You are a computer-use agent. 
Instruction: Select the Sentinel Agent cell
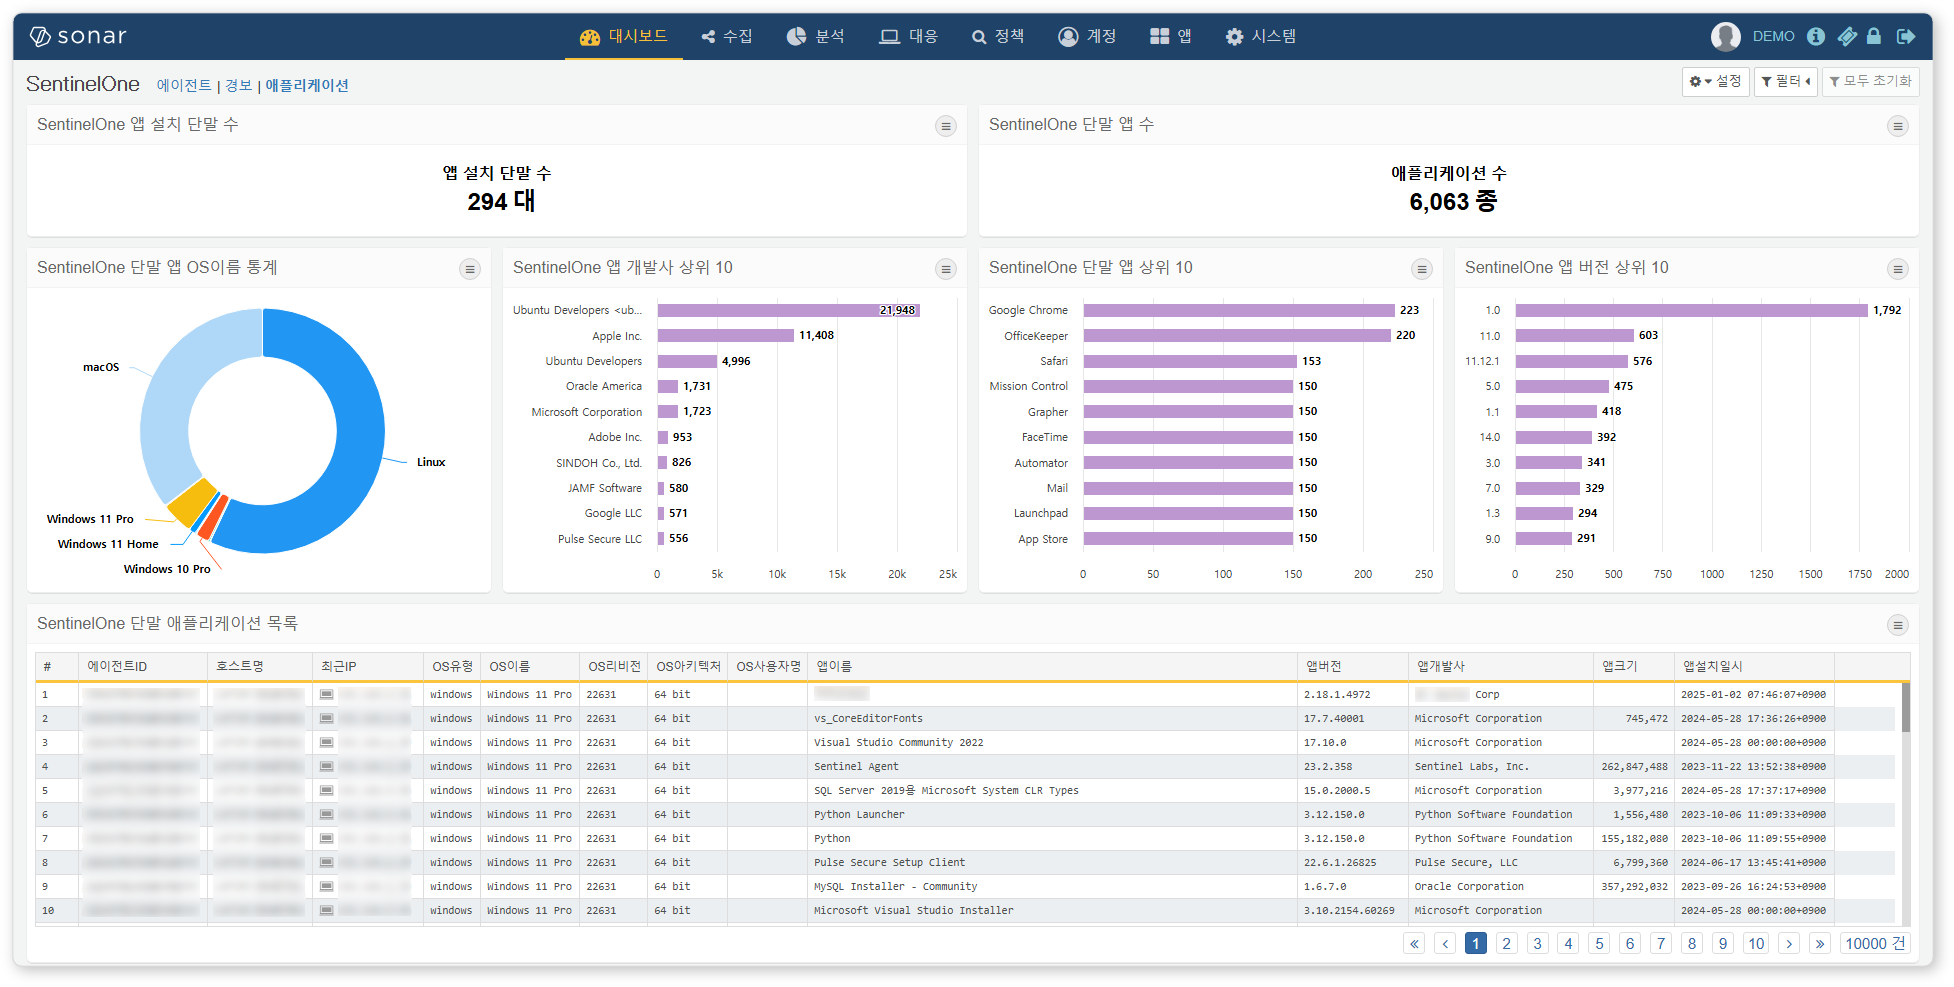pyautogui.click(x=1052, y=766)
